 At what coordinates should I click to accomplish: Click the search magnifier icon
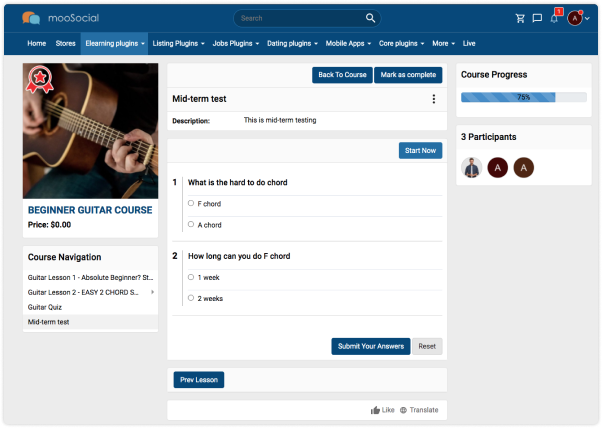[370, 18]
